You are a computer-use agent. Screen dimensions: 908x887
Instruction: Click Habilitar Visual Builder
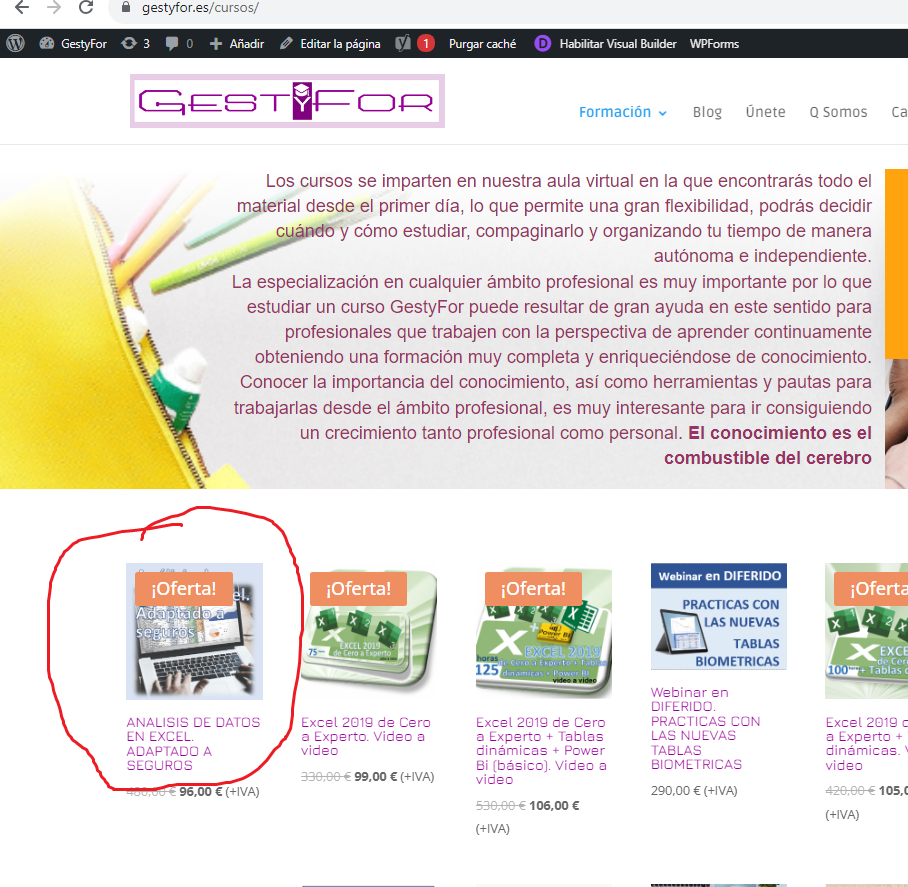[x=618, y=43]
